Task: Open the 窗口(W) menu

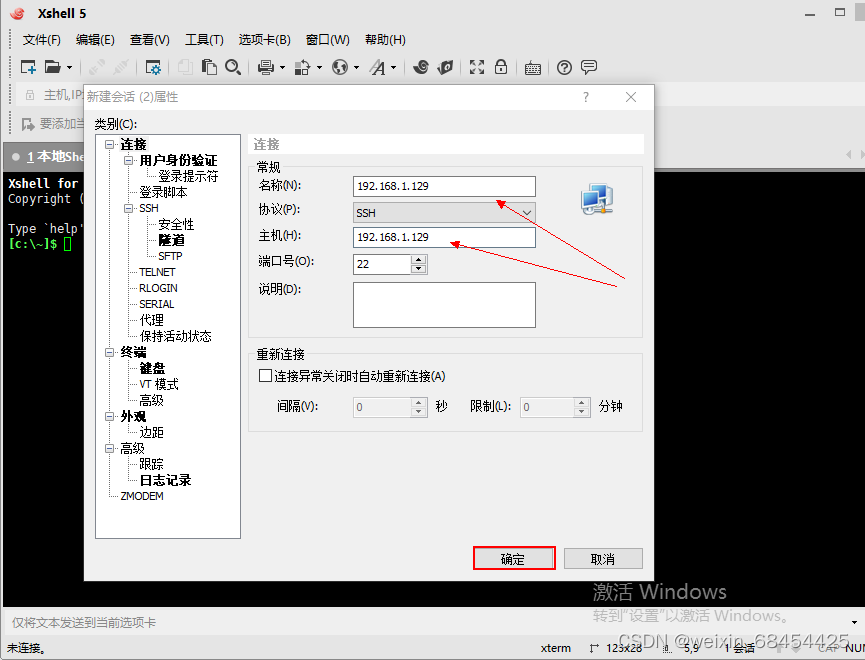Action: click(x=328, y=40)
